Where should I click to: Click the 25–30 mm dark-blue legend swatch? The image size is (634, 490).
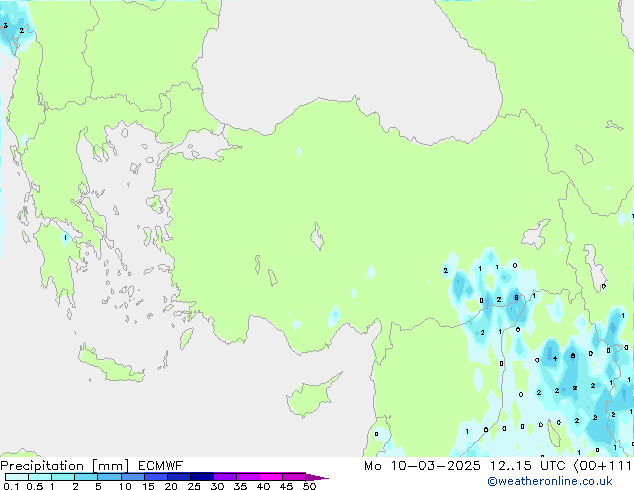click(201, 477)
